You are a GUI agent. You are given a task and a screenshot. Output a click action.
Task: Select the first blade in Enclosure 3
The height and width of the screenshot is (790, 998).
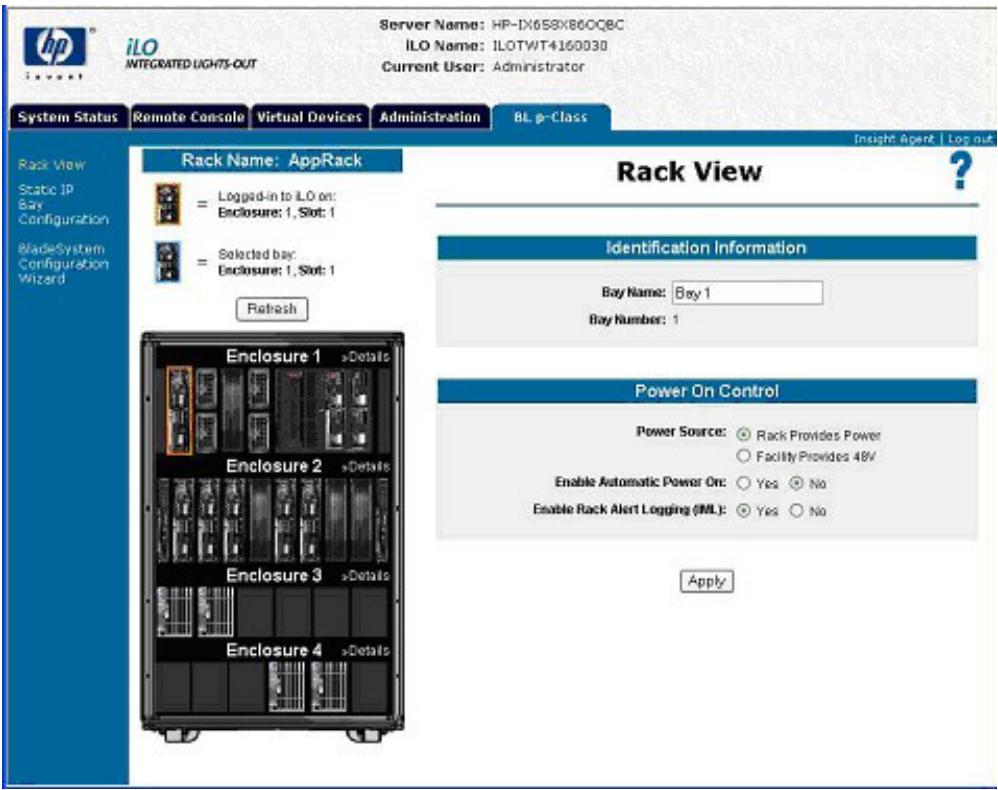(174, 611)
